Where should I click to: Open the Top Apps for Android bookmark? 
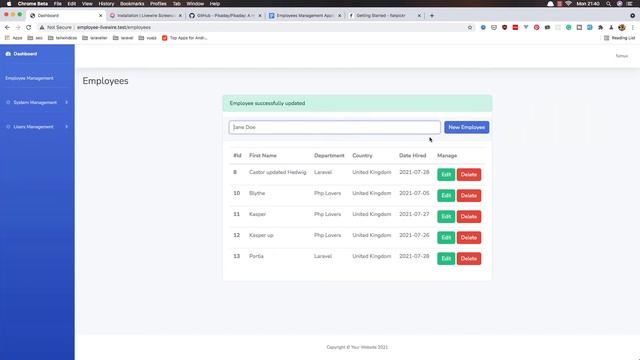coord(184,38)
